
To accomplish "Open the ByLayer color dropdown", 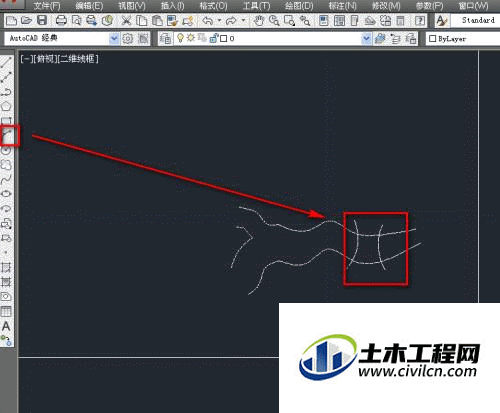I will 463,39.
